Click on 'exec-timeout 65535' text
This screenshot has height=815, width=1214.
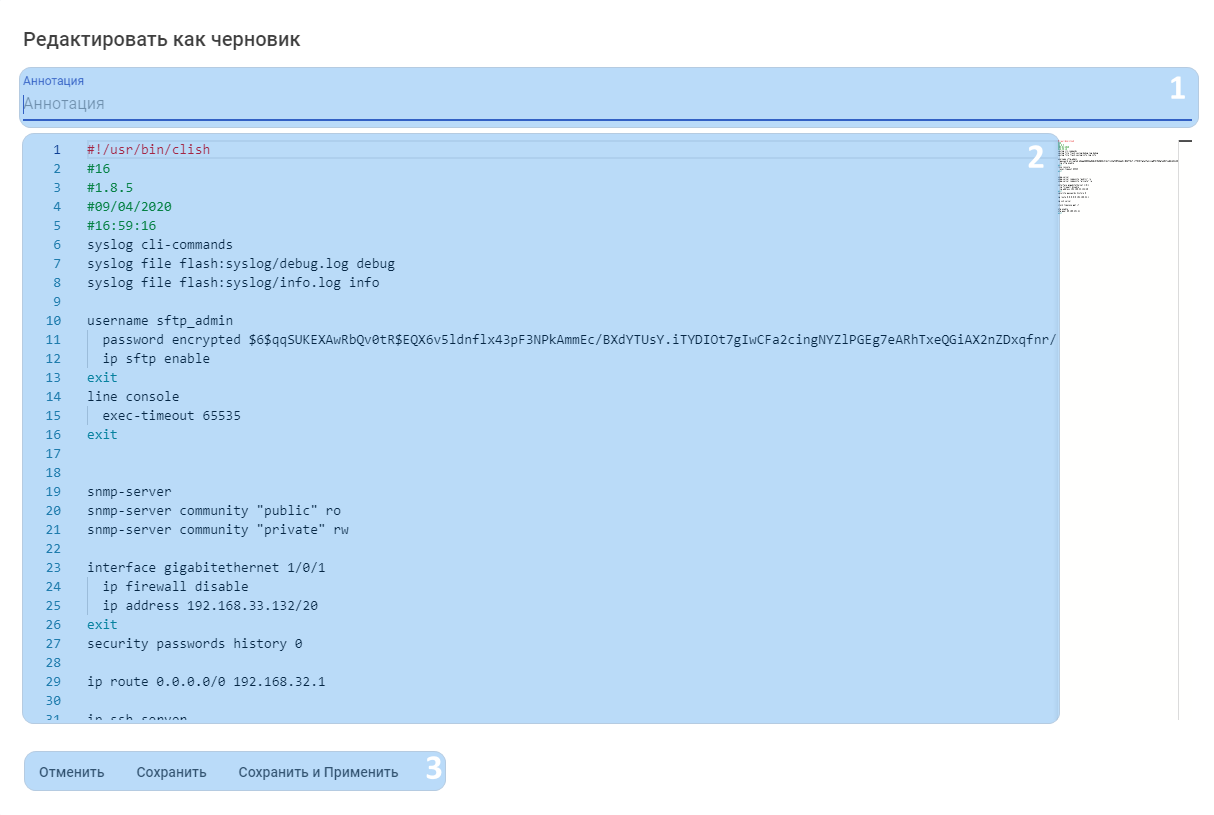[x=171, y=416]
